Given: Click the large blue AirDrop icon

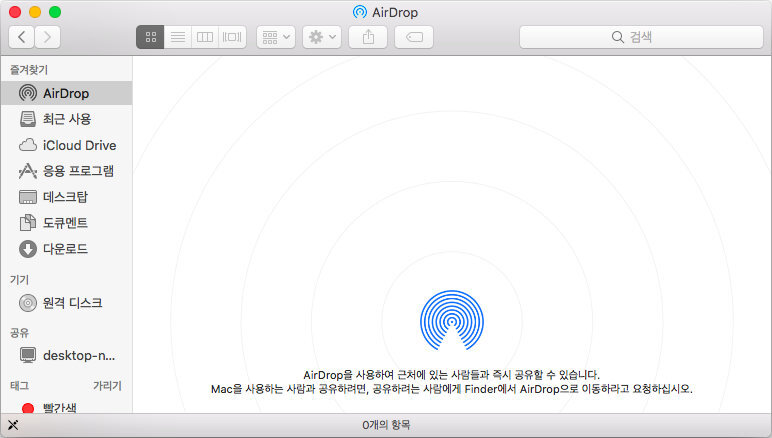Looking at the screenshot, I should [451, 320].
